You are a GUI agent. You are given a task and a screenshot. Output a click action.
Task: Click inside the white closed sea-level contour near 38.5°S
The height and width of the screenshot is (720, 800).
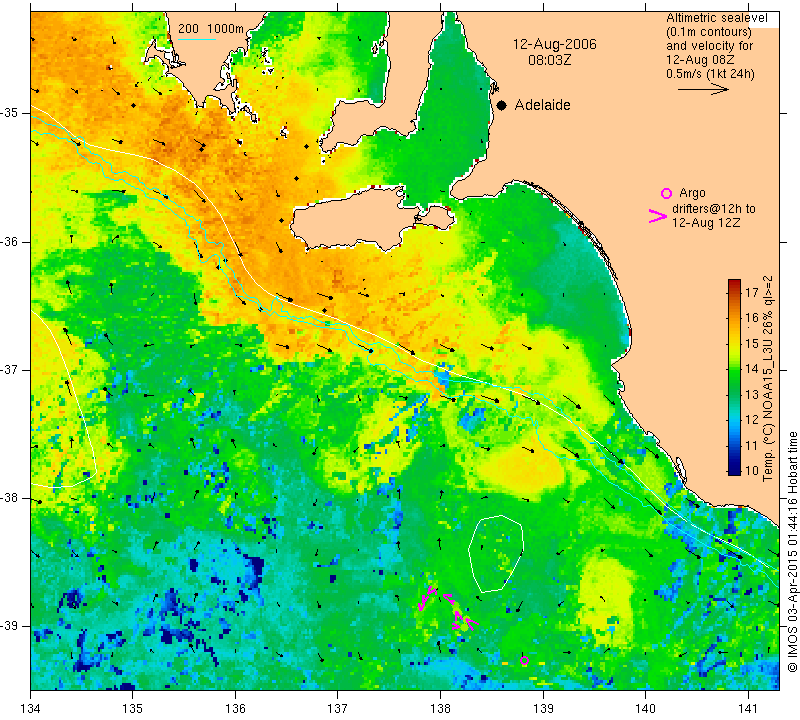coord(496,554)
